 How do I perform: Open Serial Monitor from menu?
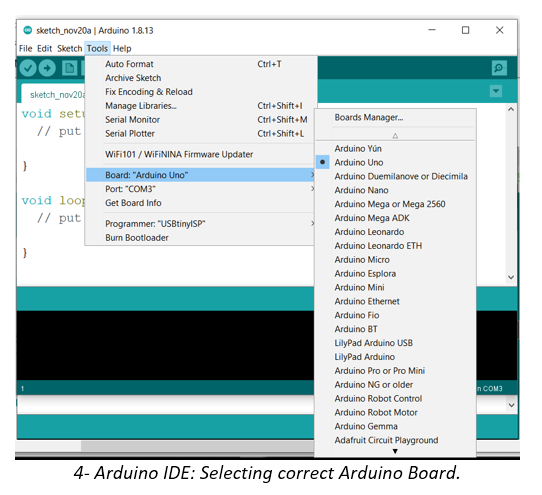(200, 120)
